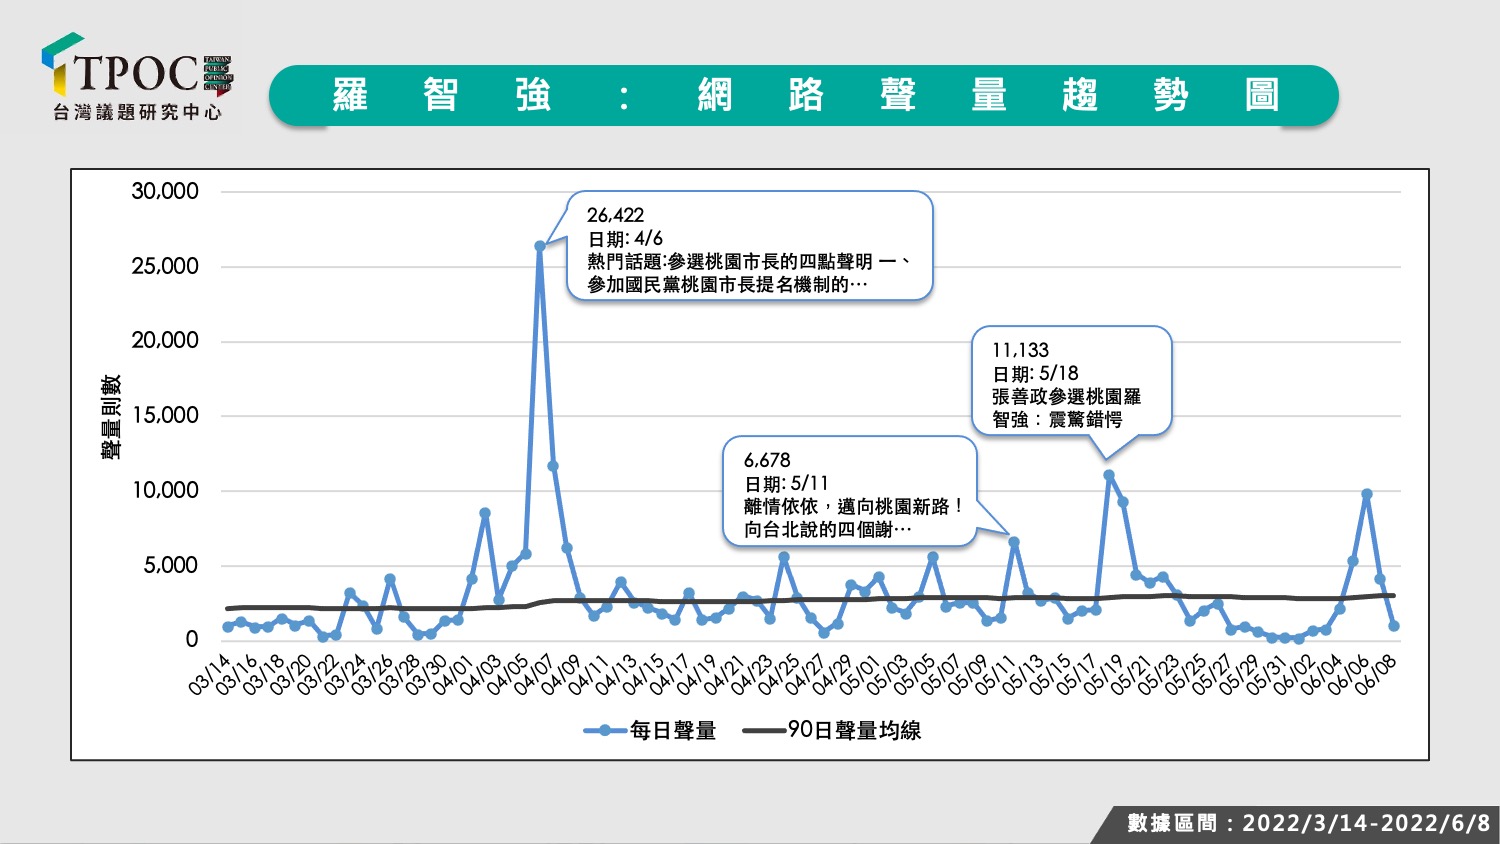Screen dimensions: 1500x844
Task: Click the x-axis date label 03/14
Action: 209,675
